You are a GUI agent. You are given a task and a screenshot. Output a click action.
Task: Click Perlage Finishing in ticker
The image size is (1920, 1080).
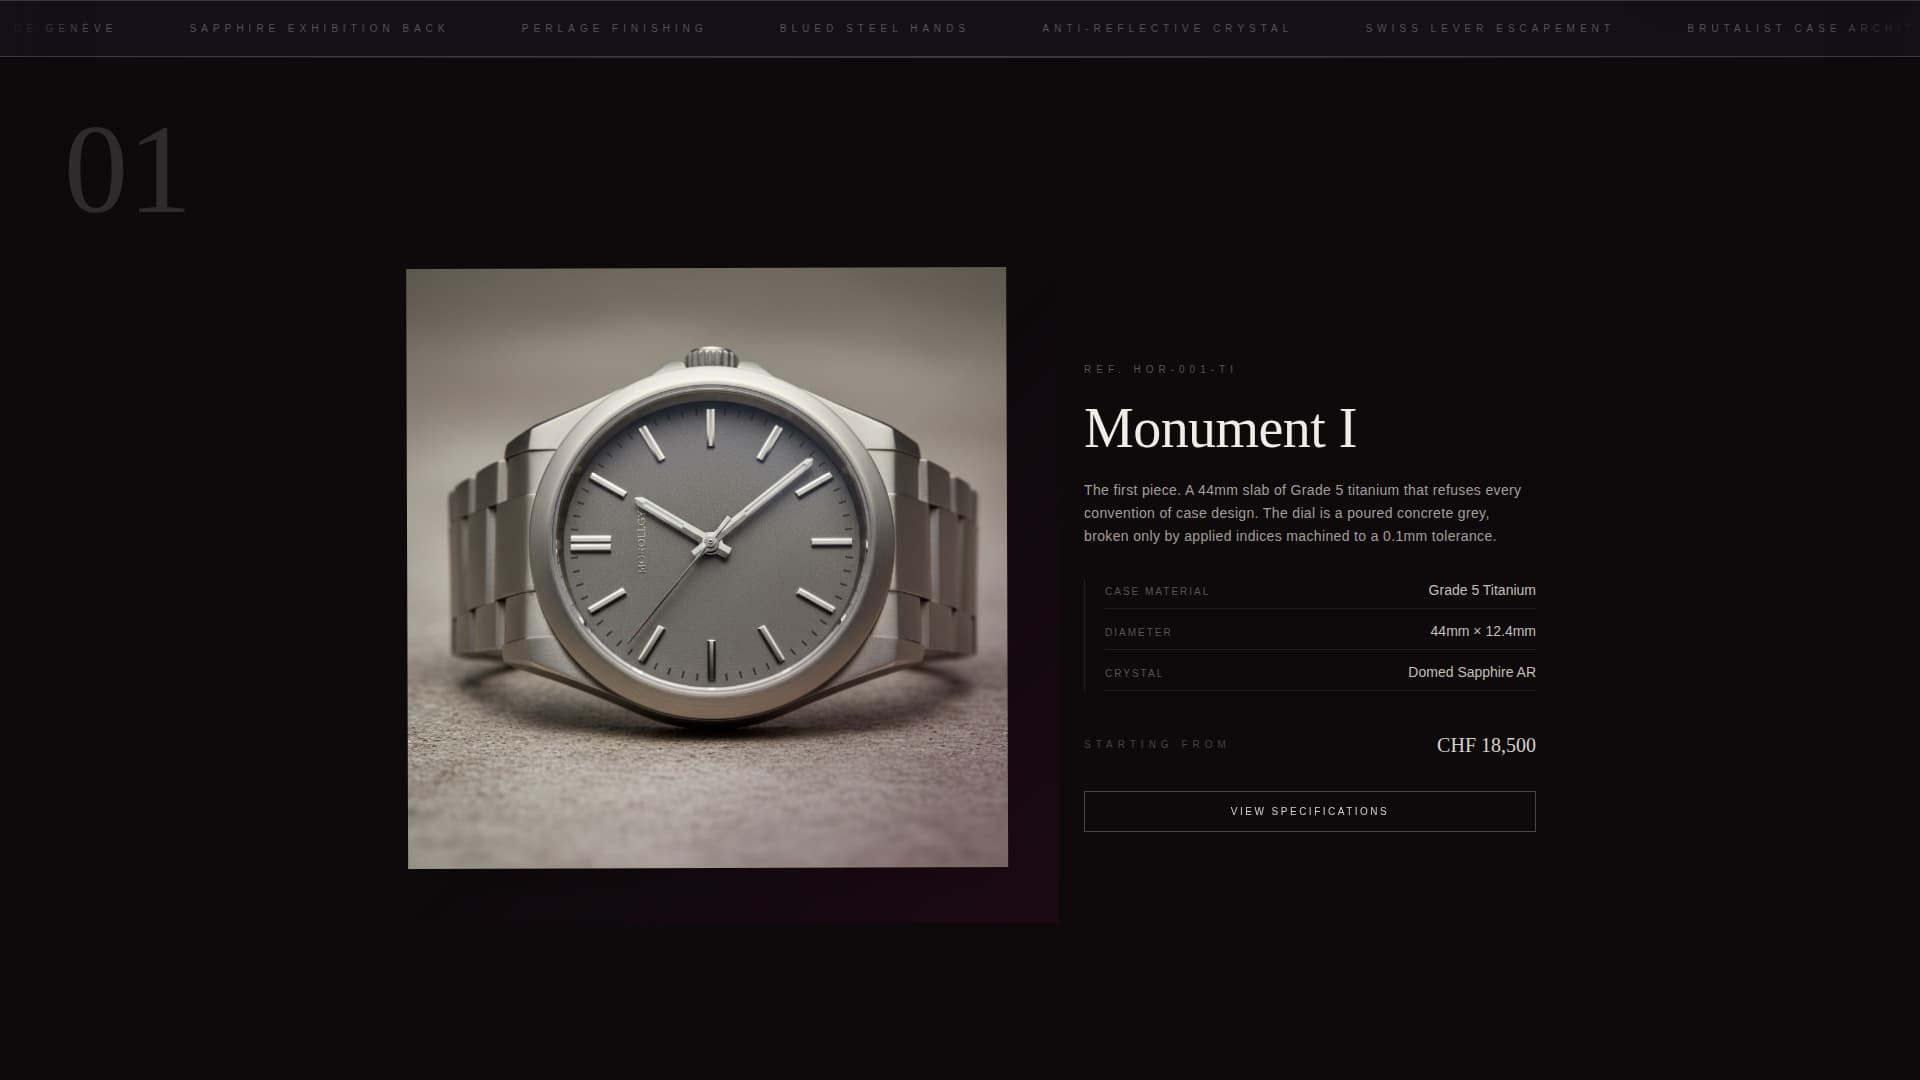click(x=614, y=28)
